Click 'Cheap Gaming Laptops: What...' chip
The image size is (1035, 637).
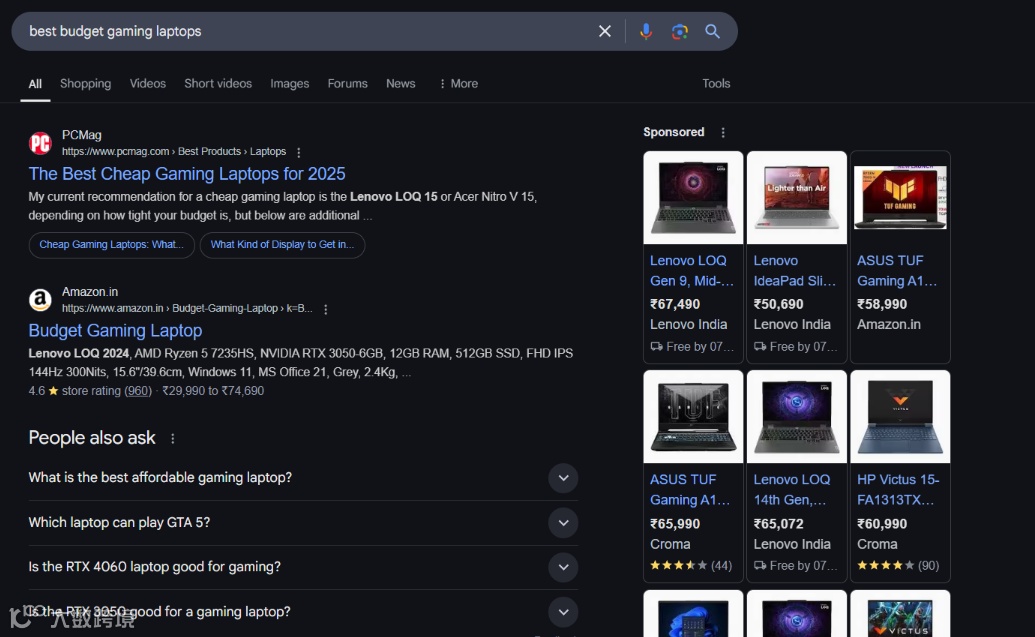(112, 245)
